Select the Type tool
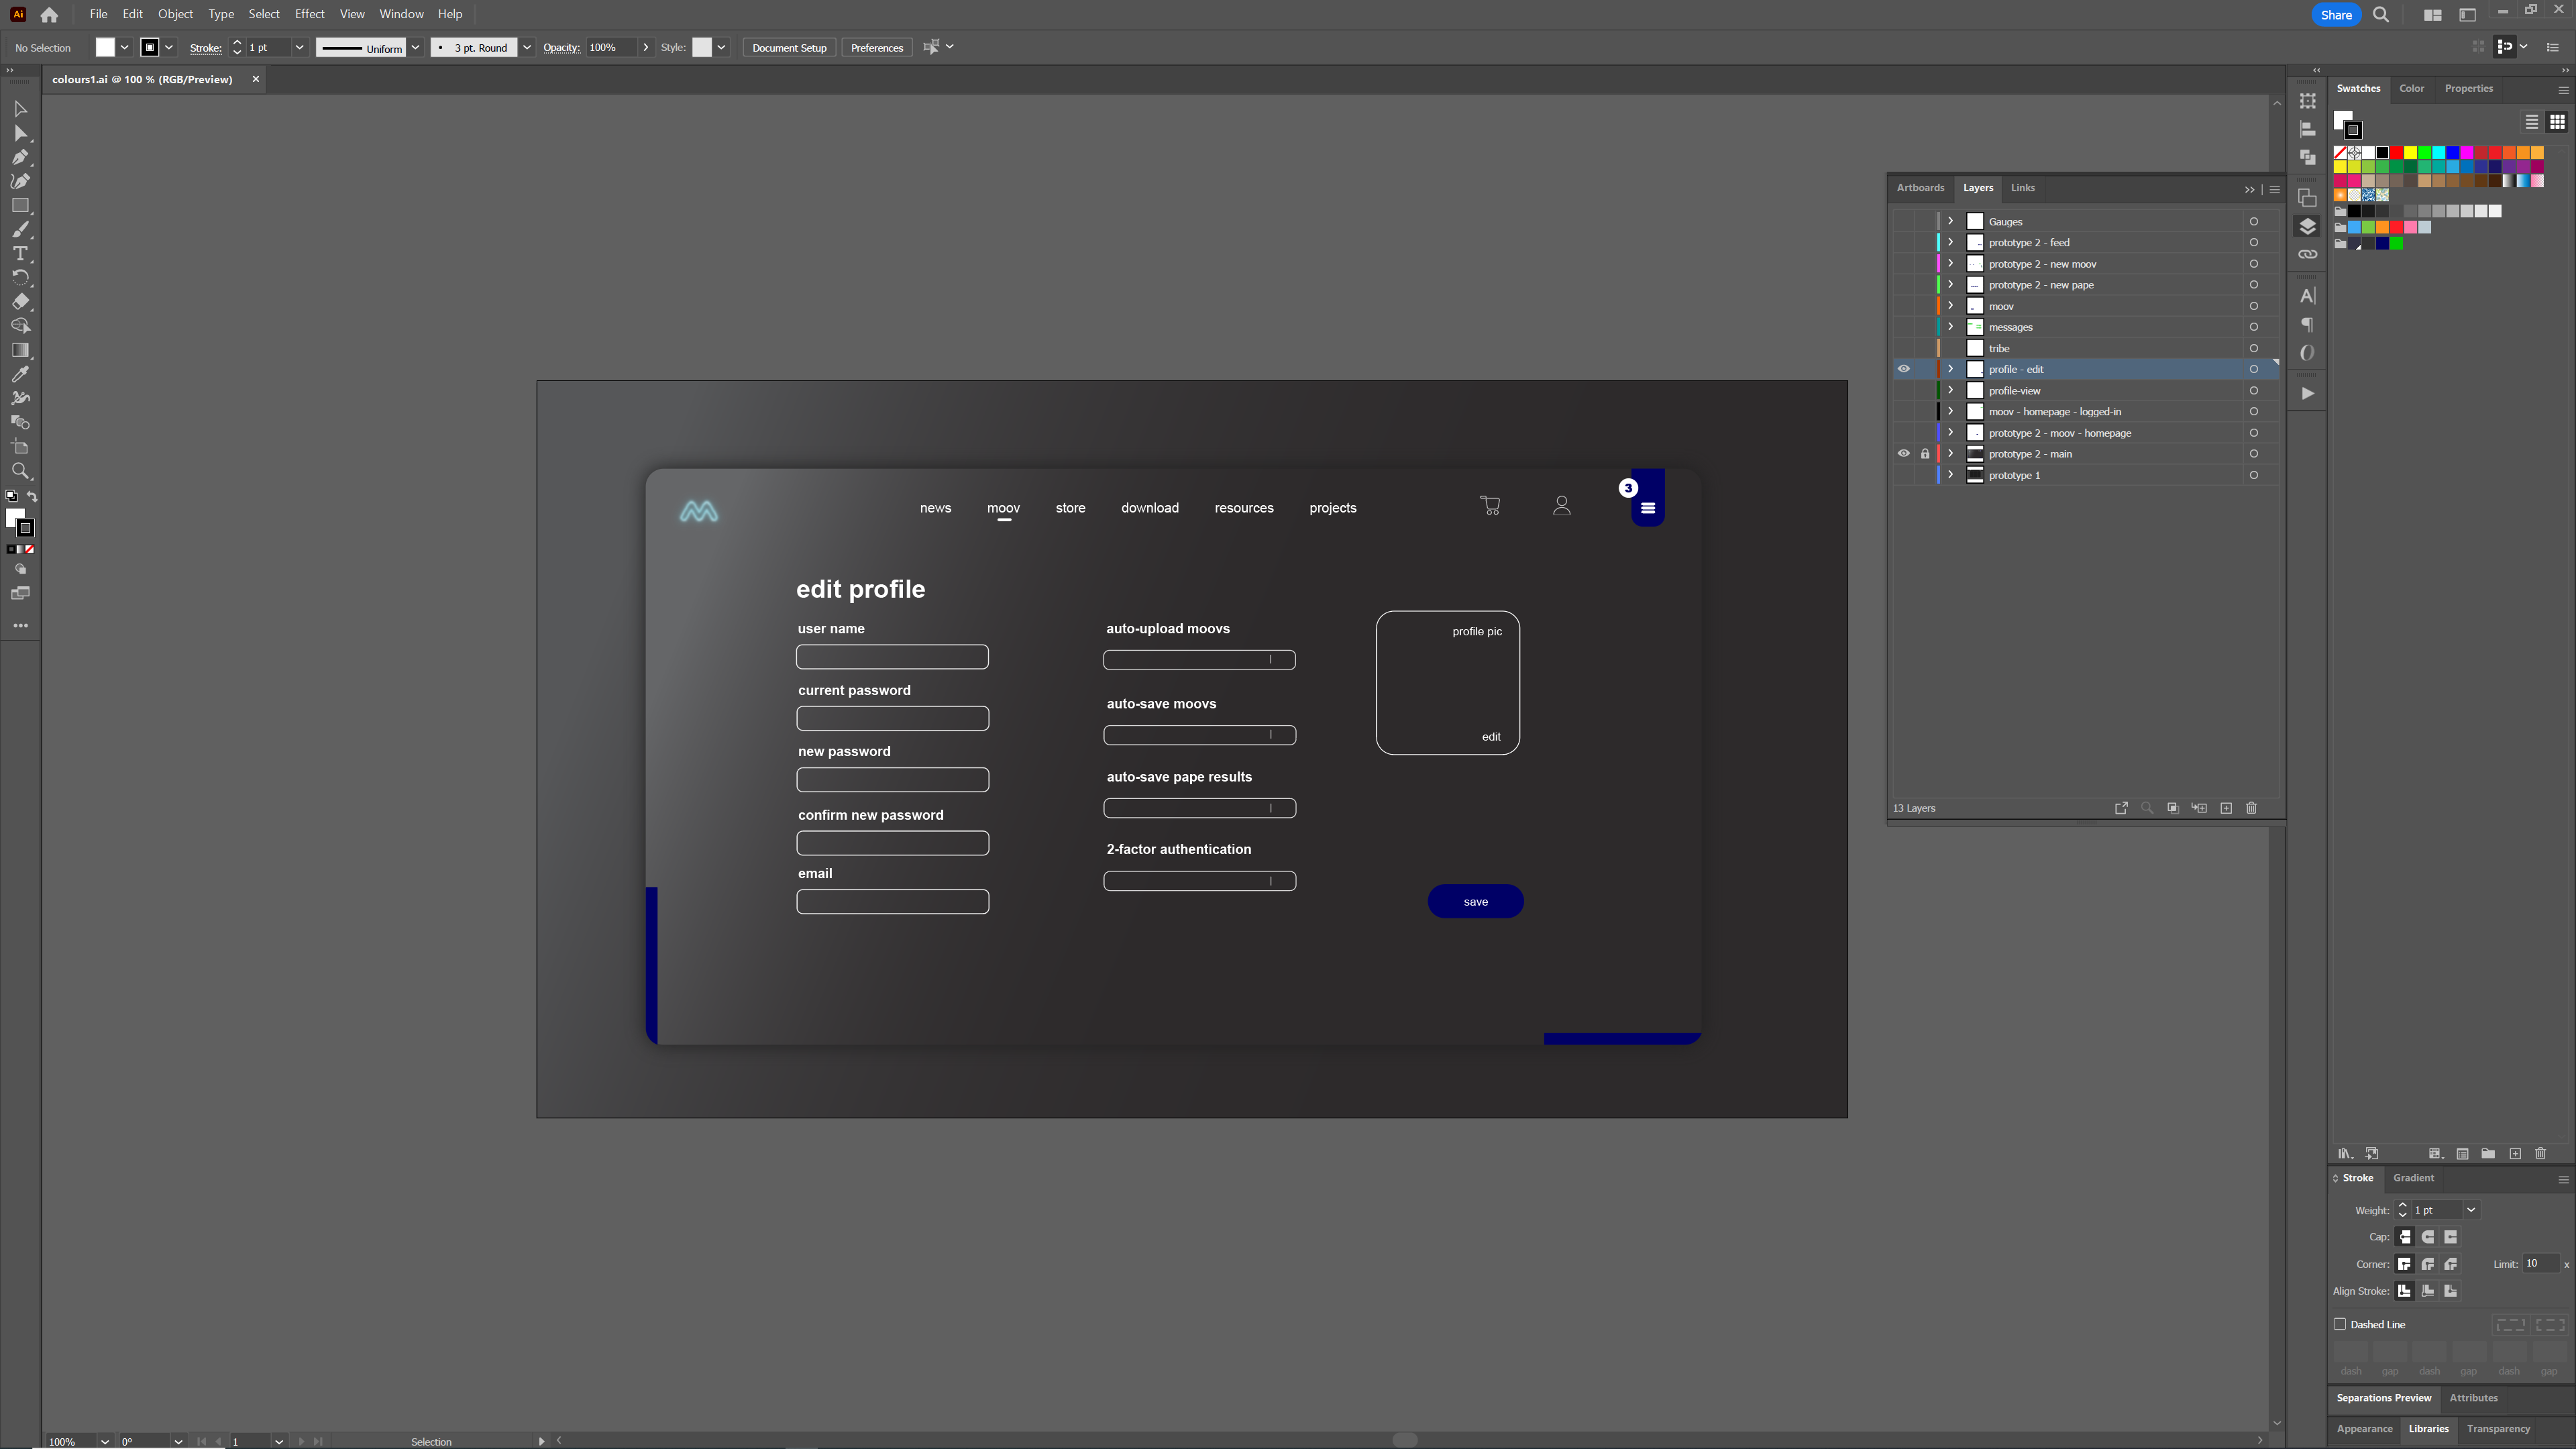The image size is (2576, 1449). [20, 254]
